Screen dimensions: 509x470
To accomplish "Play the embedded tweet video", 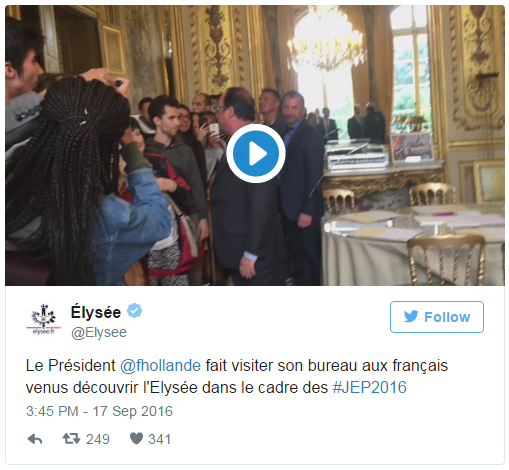I will coord(256,154).
